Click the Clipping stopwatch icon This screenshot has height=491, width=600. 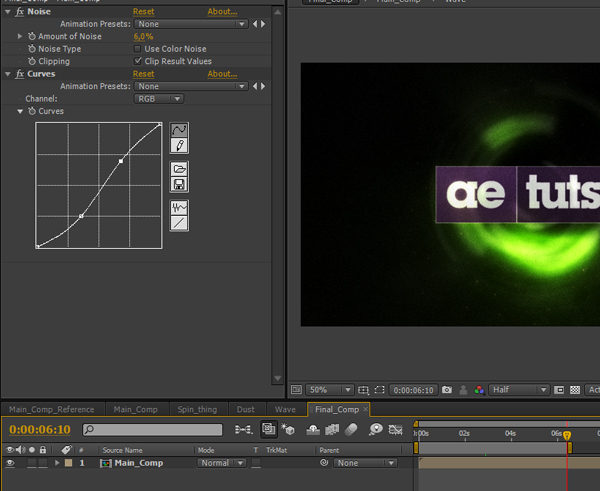pyautogui.click(x=32, y=61)
